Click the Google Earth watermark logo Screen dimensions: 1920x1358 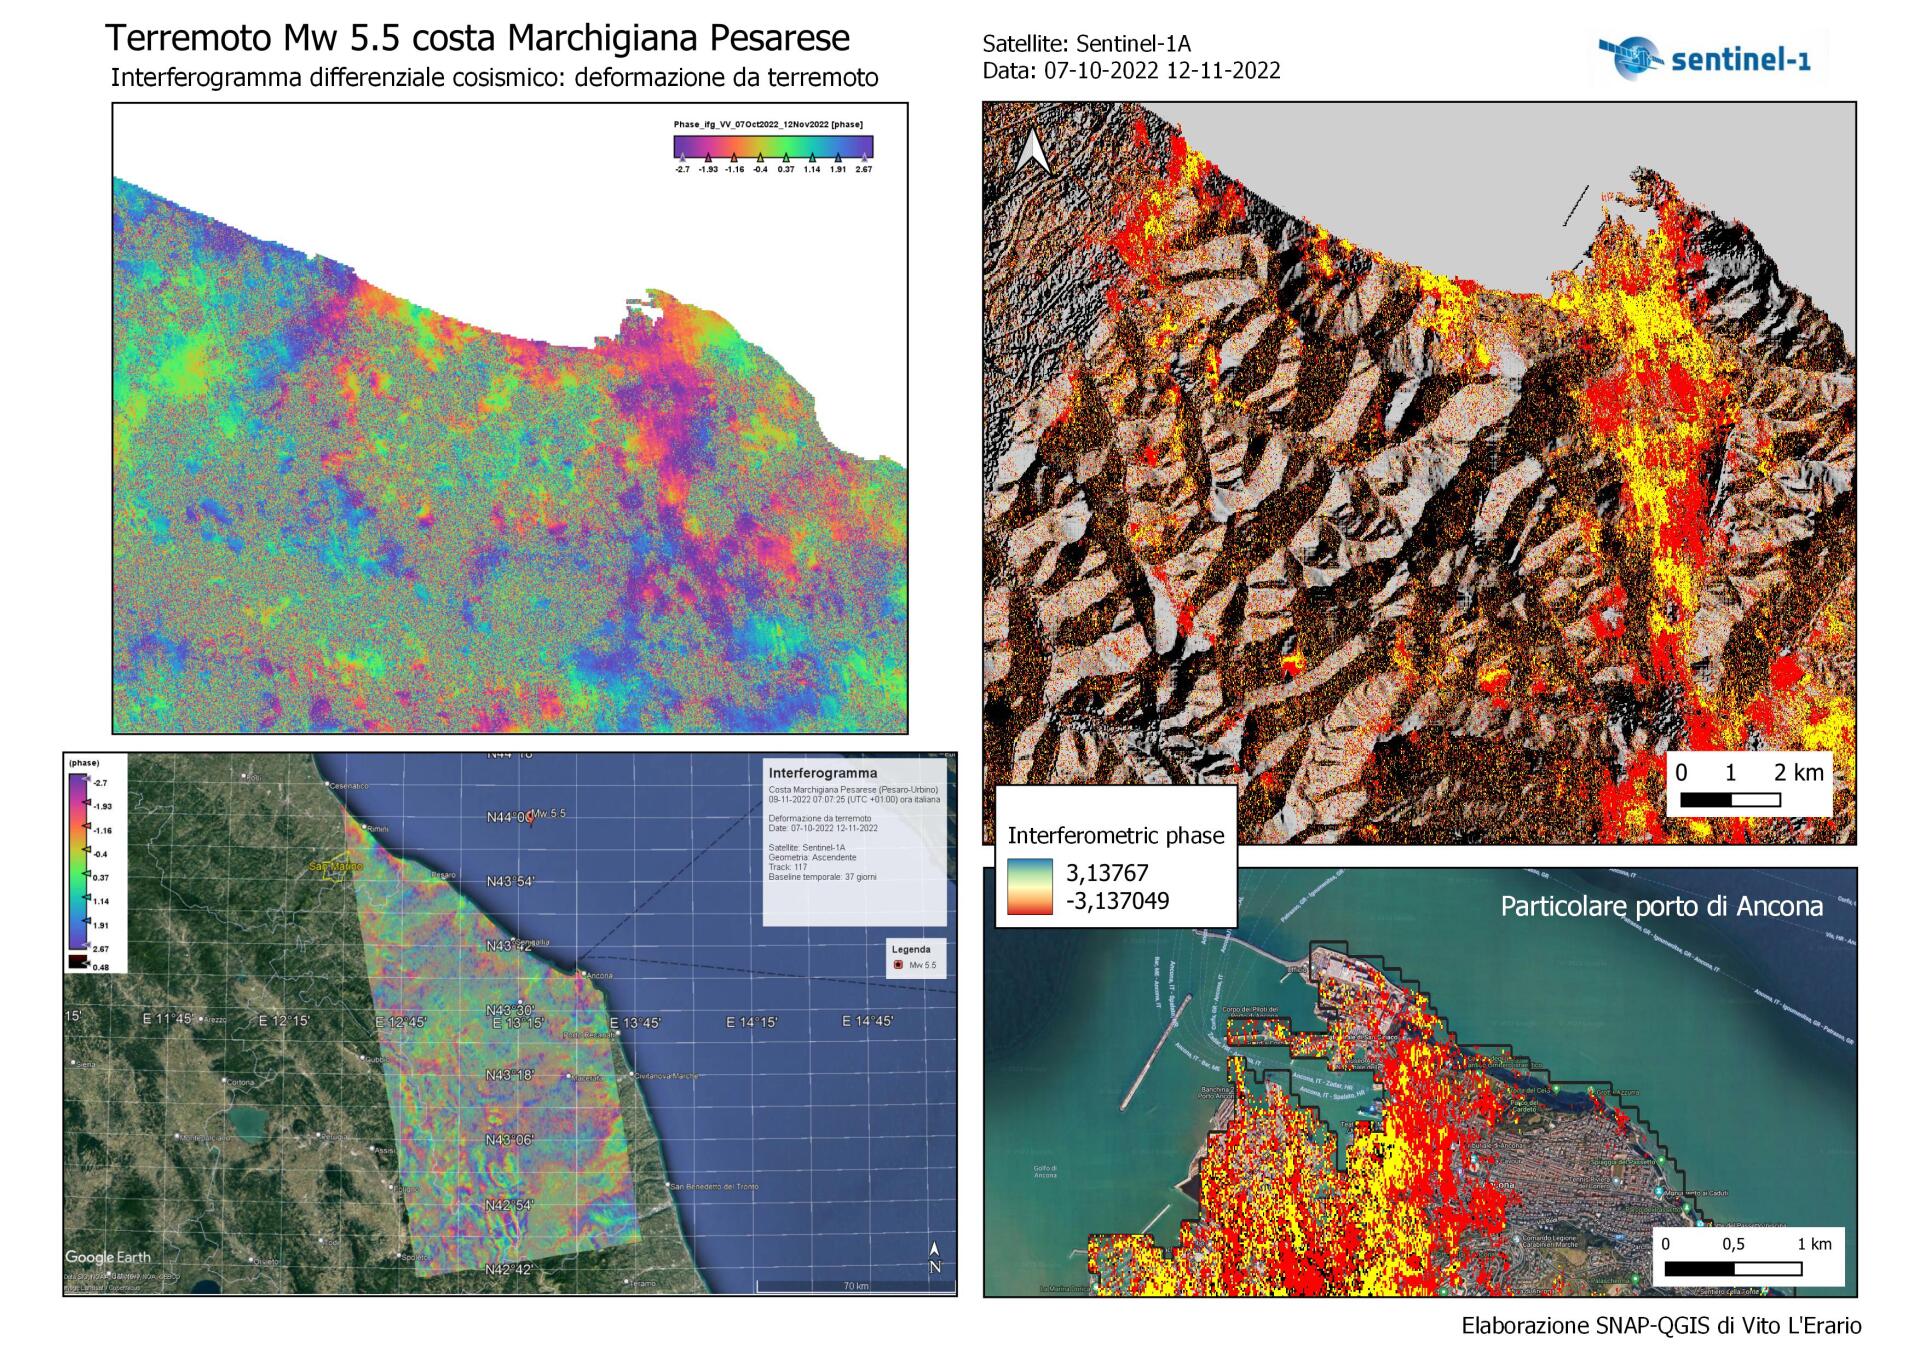[x=108, y=1257]
